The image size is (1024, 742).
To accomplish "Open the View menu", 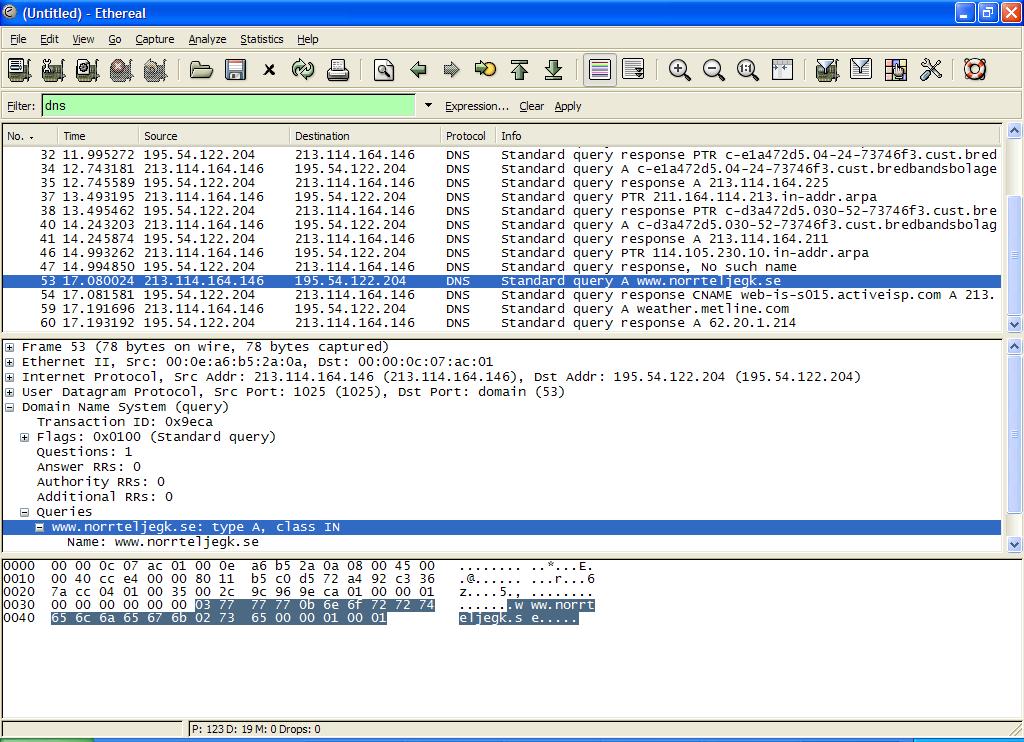I will [x=83, y=39].
